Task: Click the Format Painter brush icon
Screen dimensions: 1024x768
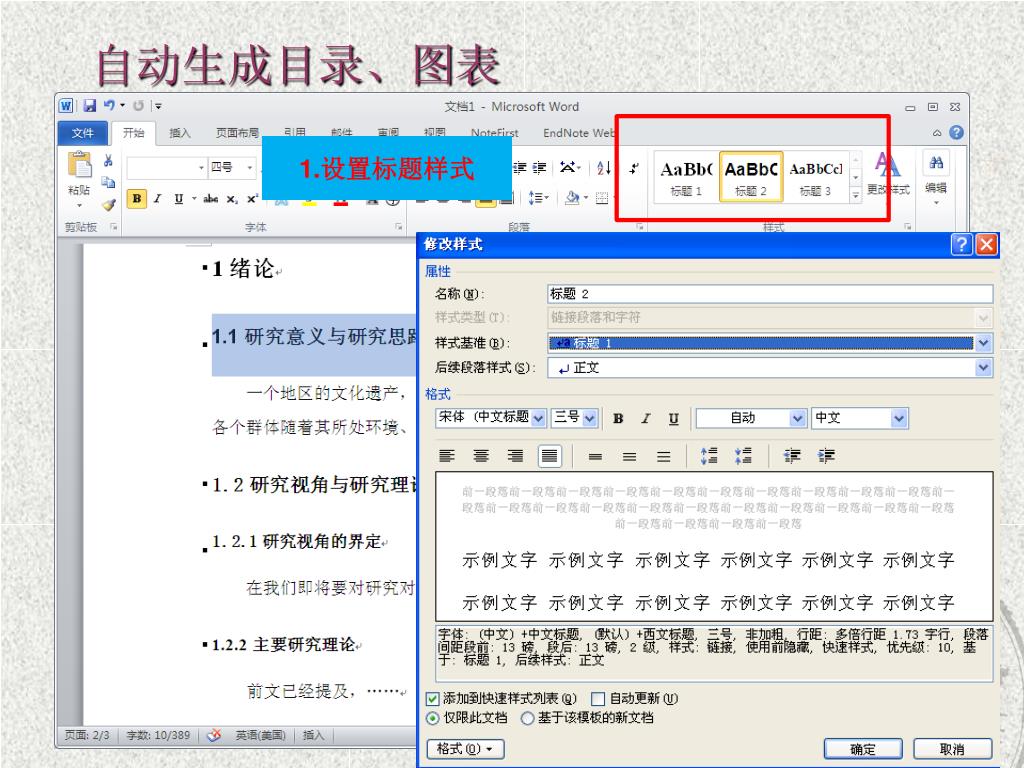Action: (108, 204)
